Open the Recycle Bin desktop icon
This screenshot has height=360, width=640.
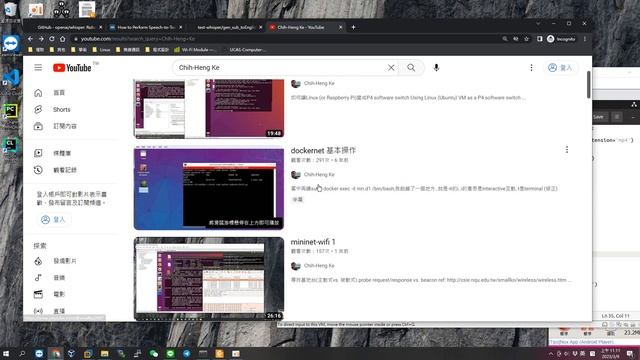(x=10, y=11)
